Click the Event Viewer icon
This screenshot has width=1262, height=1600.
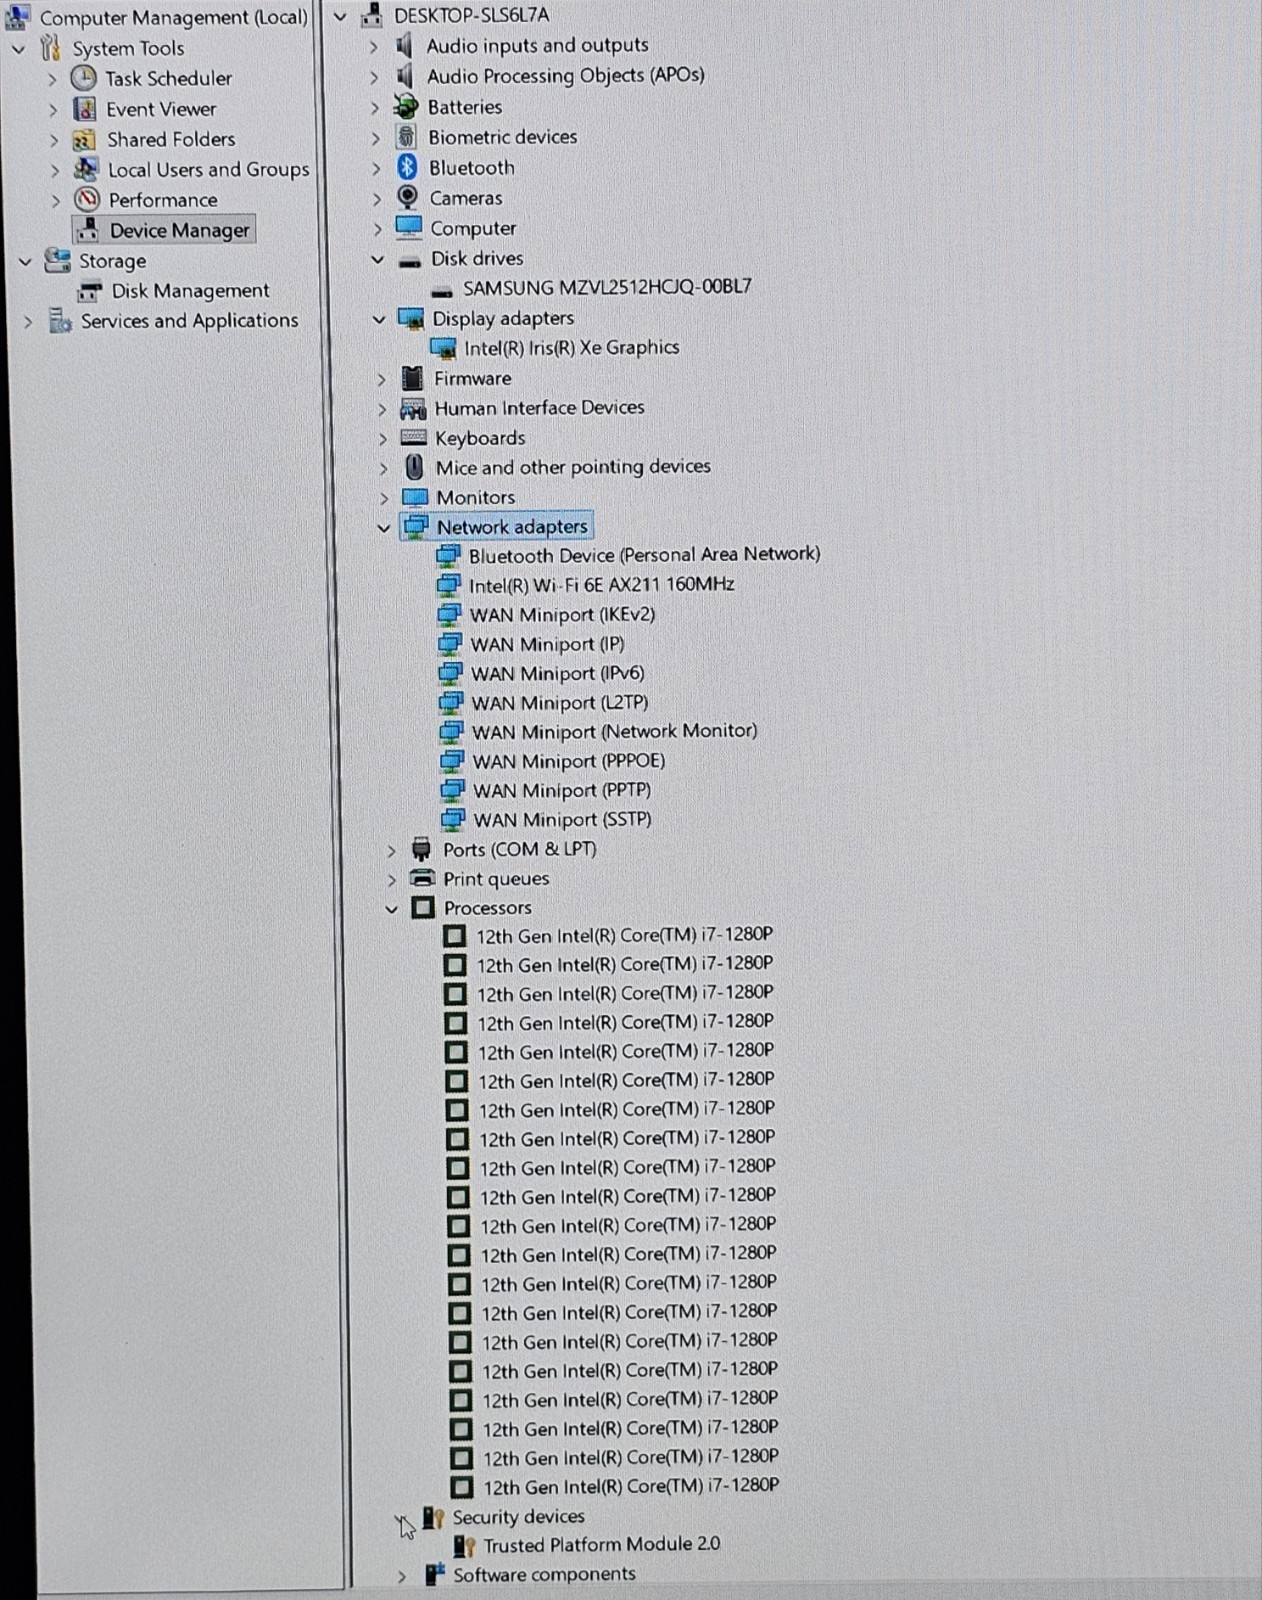[x=85, y=109]
